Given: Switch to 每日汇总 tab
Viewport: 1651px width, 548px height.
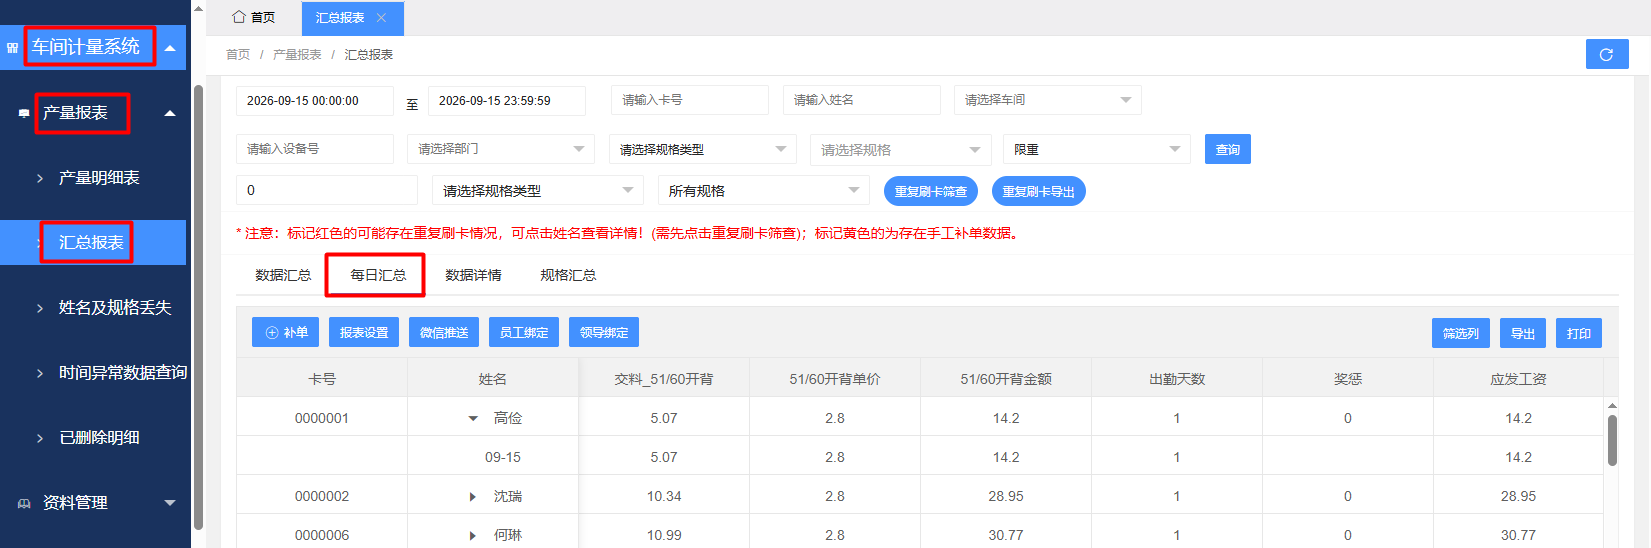Looking at the screenshot, I should 378,275.
